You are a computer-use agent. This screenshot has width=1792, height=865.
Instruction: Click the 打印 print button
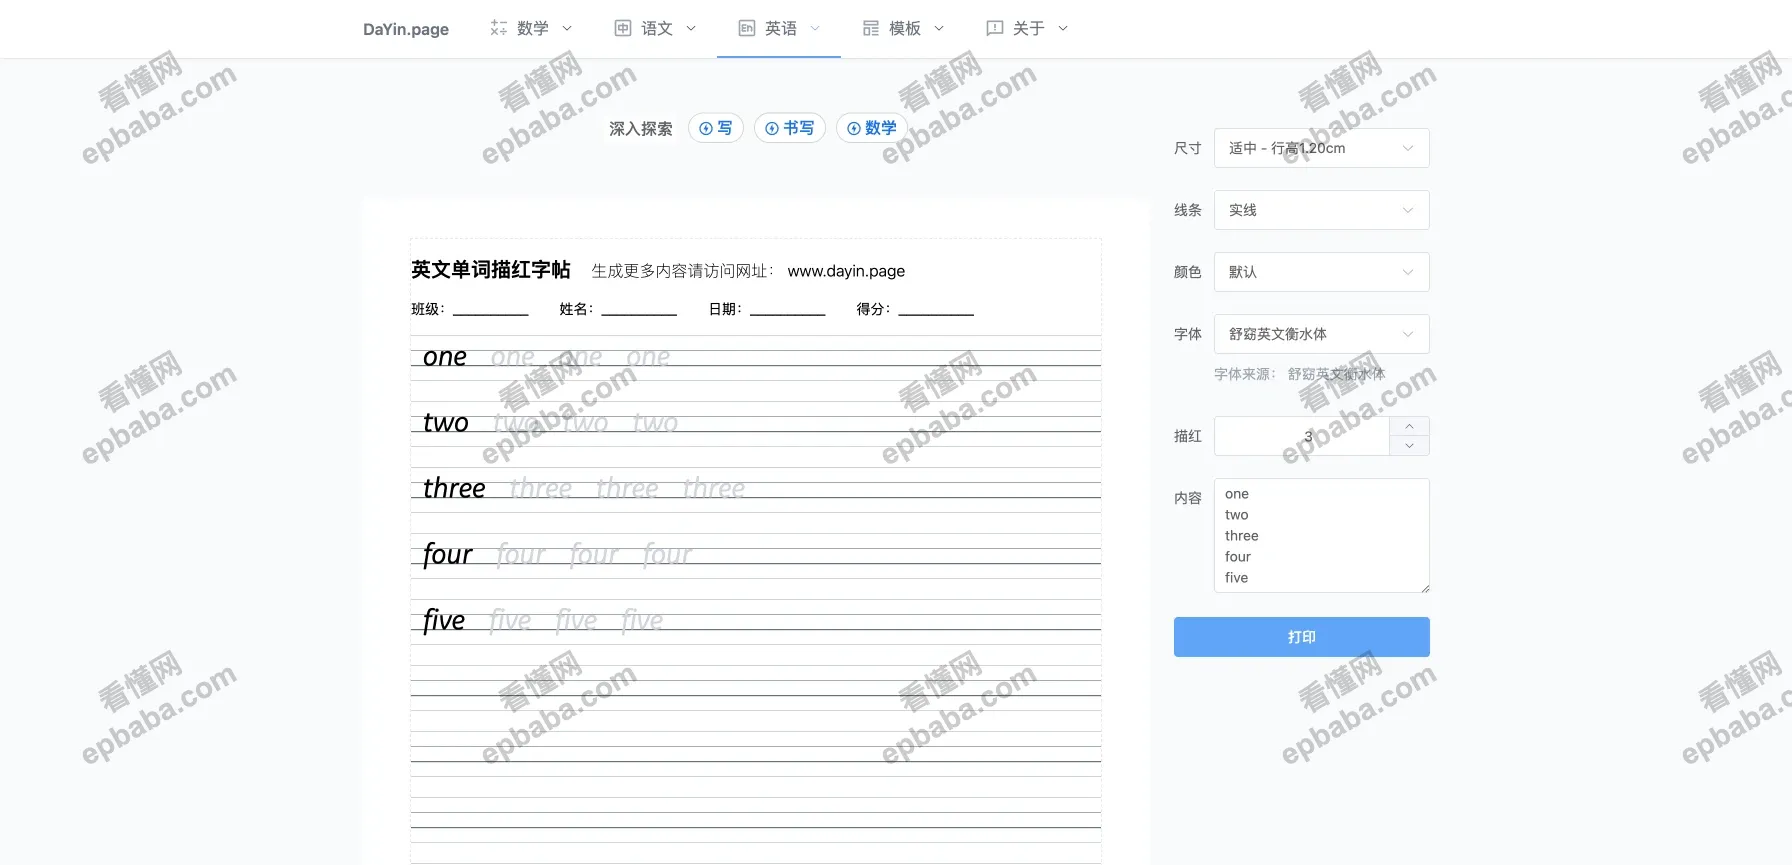click(x=1301, y=637)
